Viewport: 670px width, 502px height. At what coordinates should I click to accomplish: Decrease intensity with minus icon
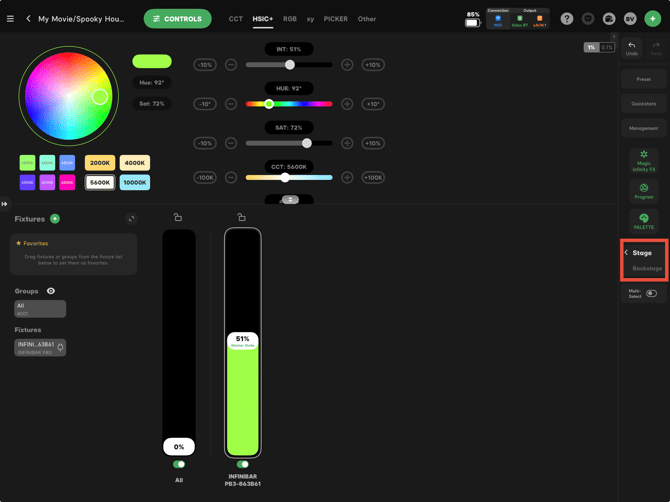pos(231,65)
